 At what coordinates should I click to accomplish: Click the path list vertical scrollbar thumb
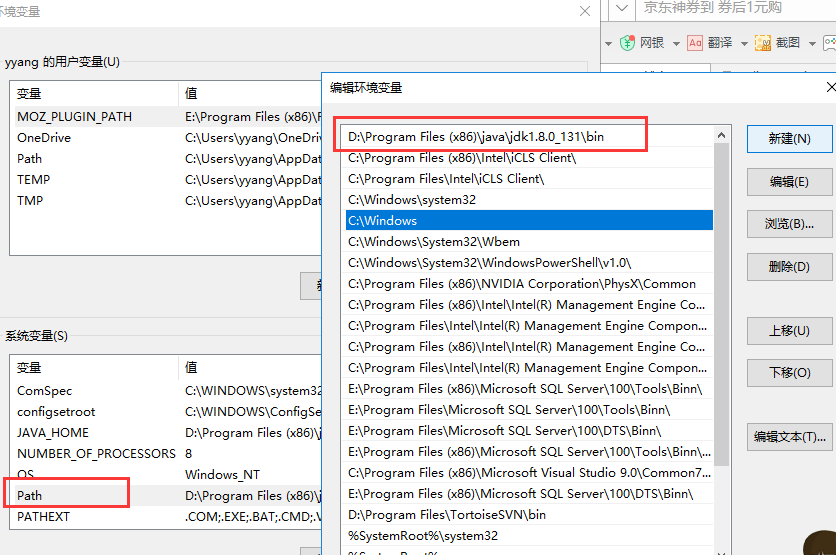click(721, 304)
